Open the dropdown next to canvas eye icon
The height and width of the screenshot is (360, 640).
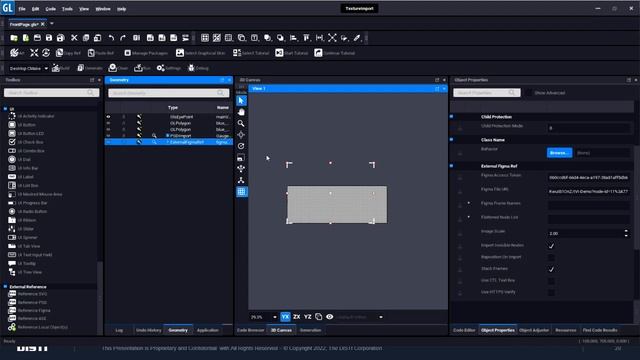click(381, 317)
